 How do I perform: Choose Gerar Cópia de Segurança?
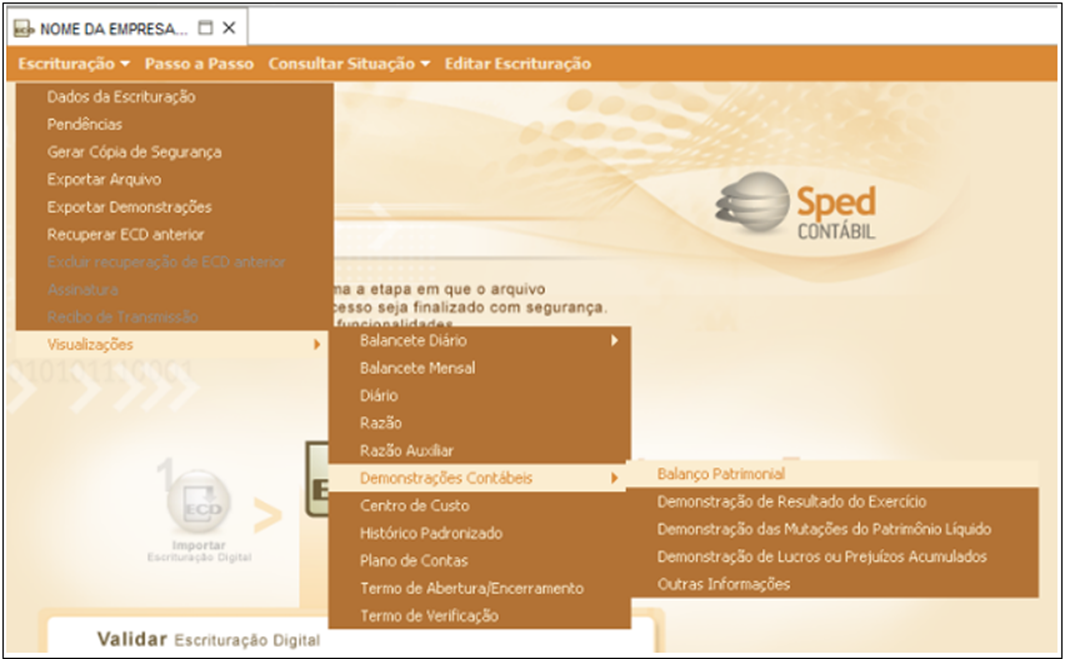tap(134, 152)
